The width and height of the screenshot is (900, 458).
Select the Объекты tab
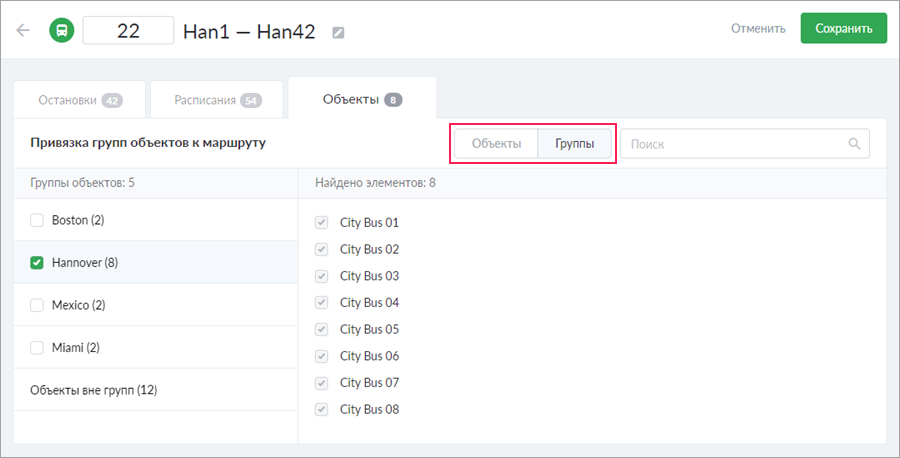(362, 100)
